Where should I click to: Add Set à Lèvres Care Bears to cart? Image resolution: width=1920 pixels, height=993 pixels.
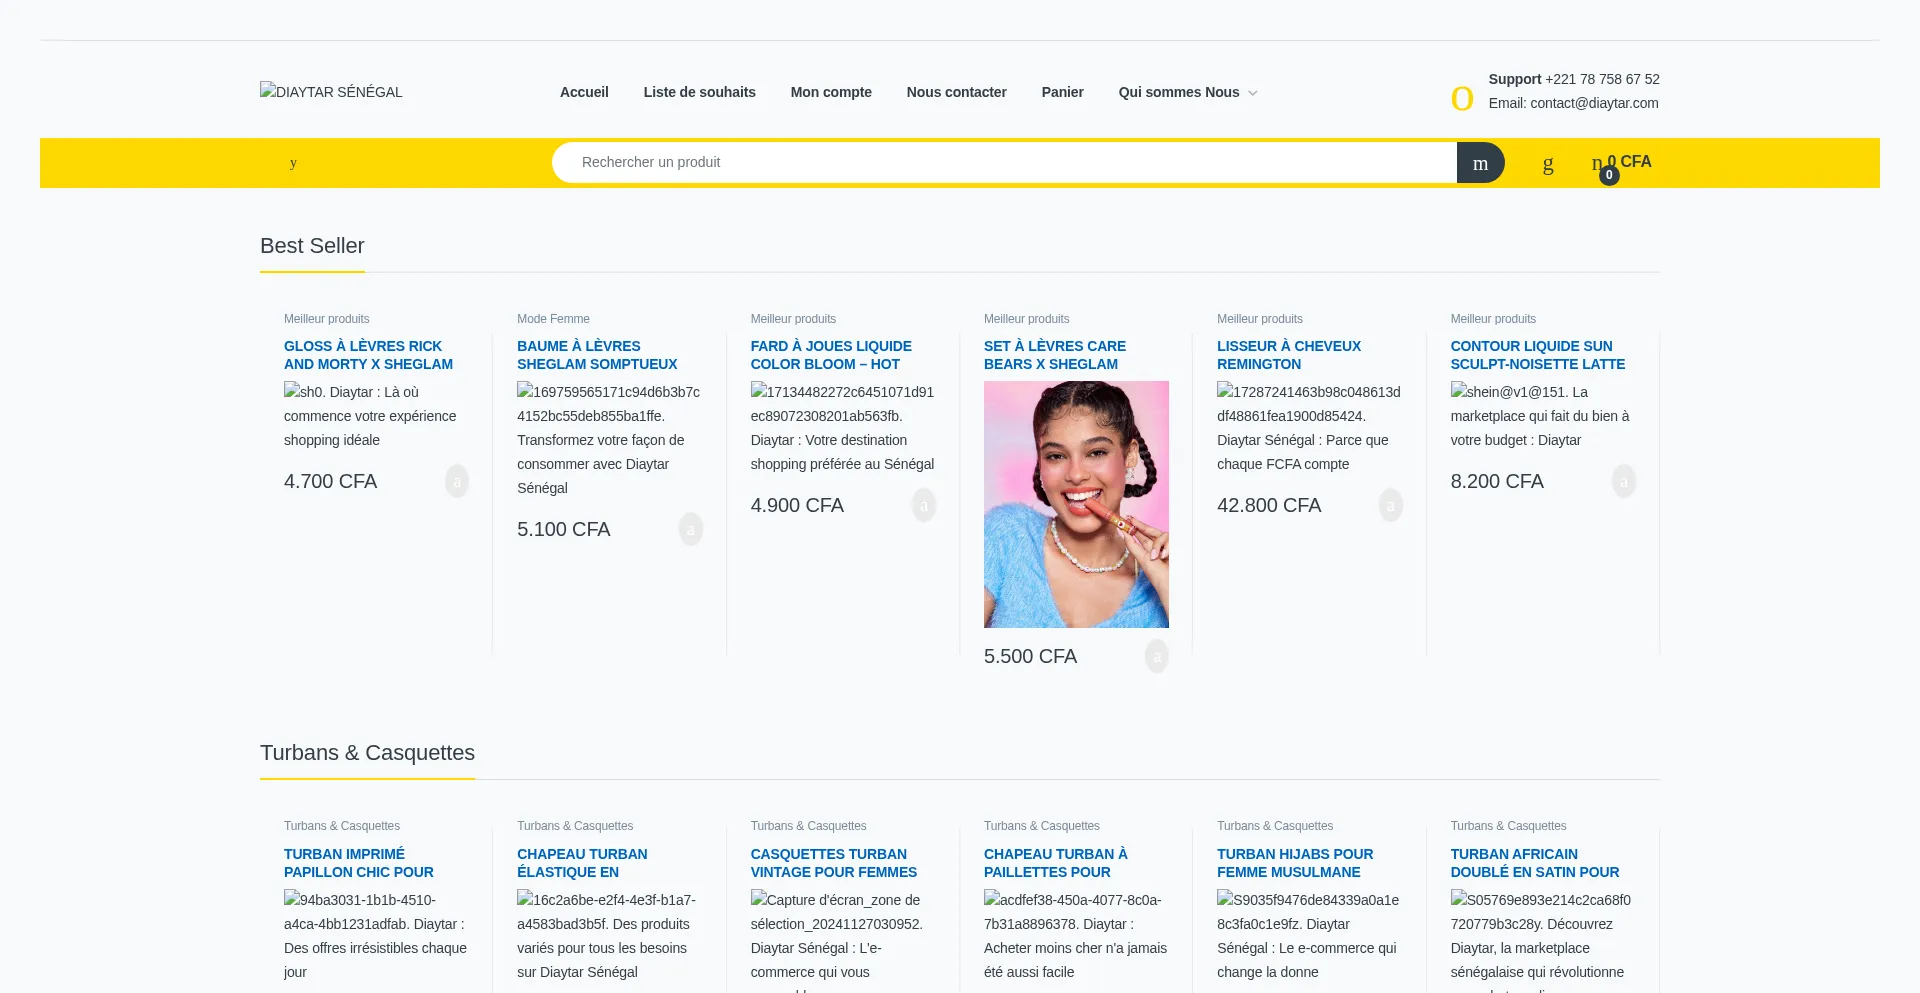click(1156, 657)
